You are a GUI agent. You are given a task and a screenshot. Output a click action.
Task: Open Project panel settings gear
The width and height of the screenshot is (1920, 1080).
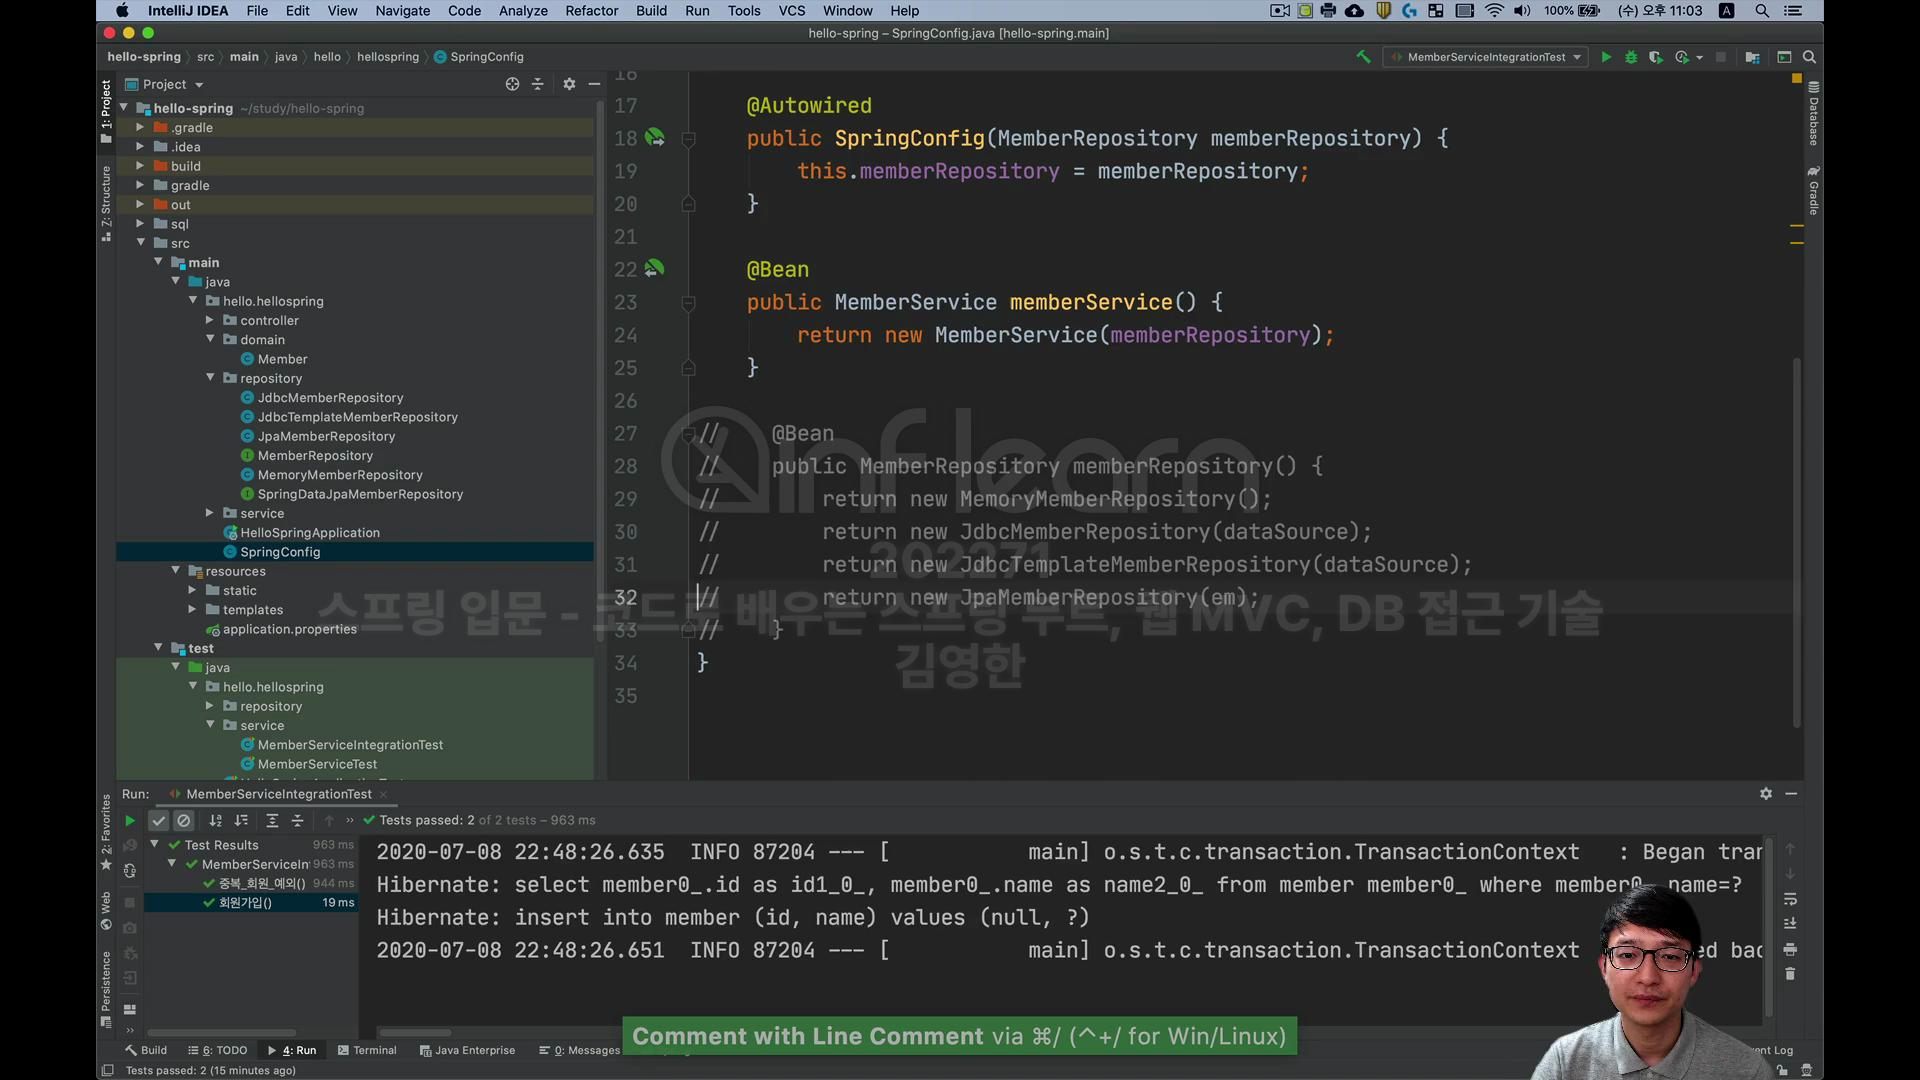click(569, 84)
